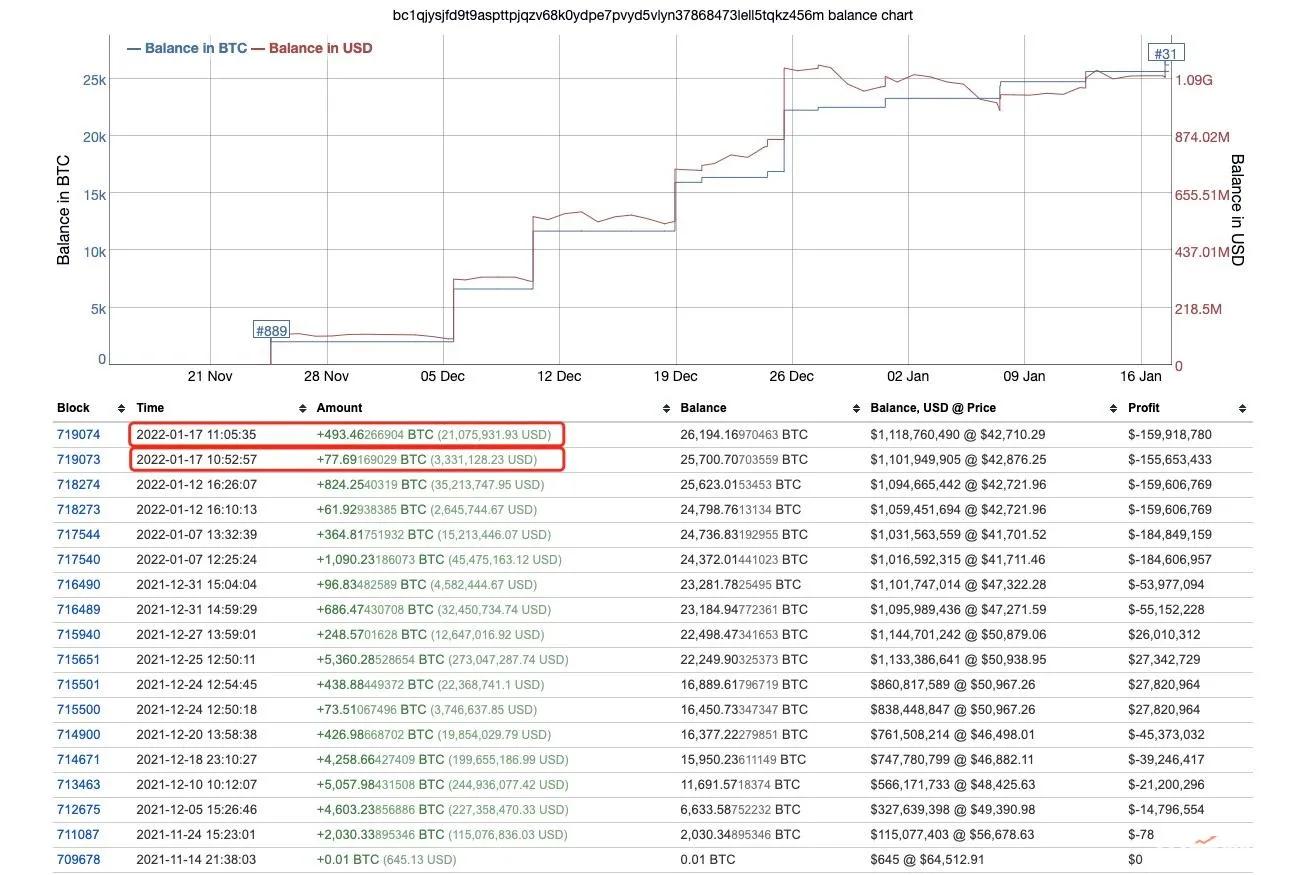Select profit value $27,342,729
Viewport: 1294px width, 875px height.
1166,659
